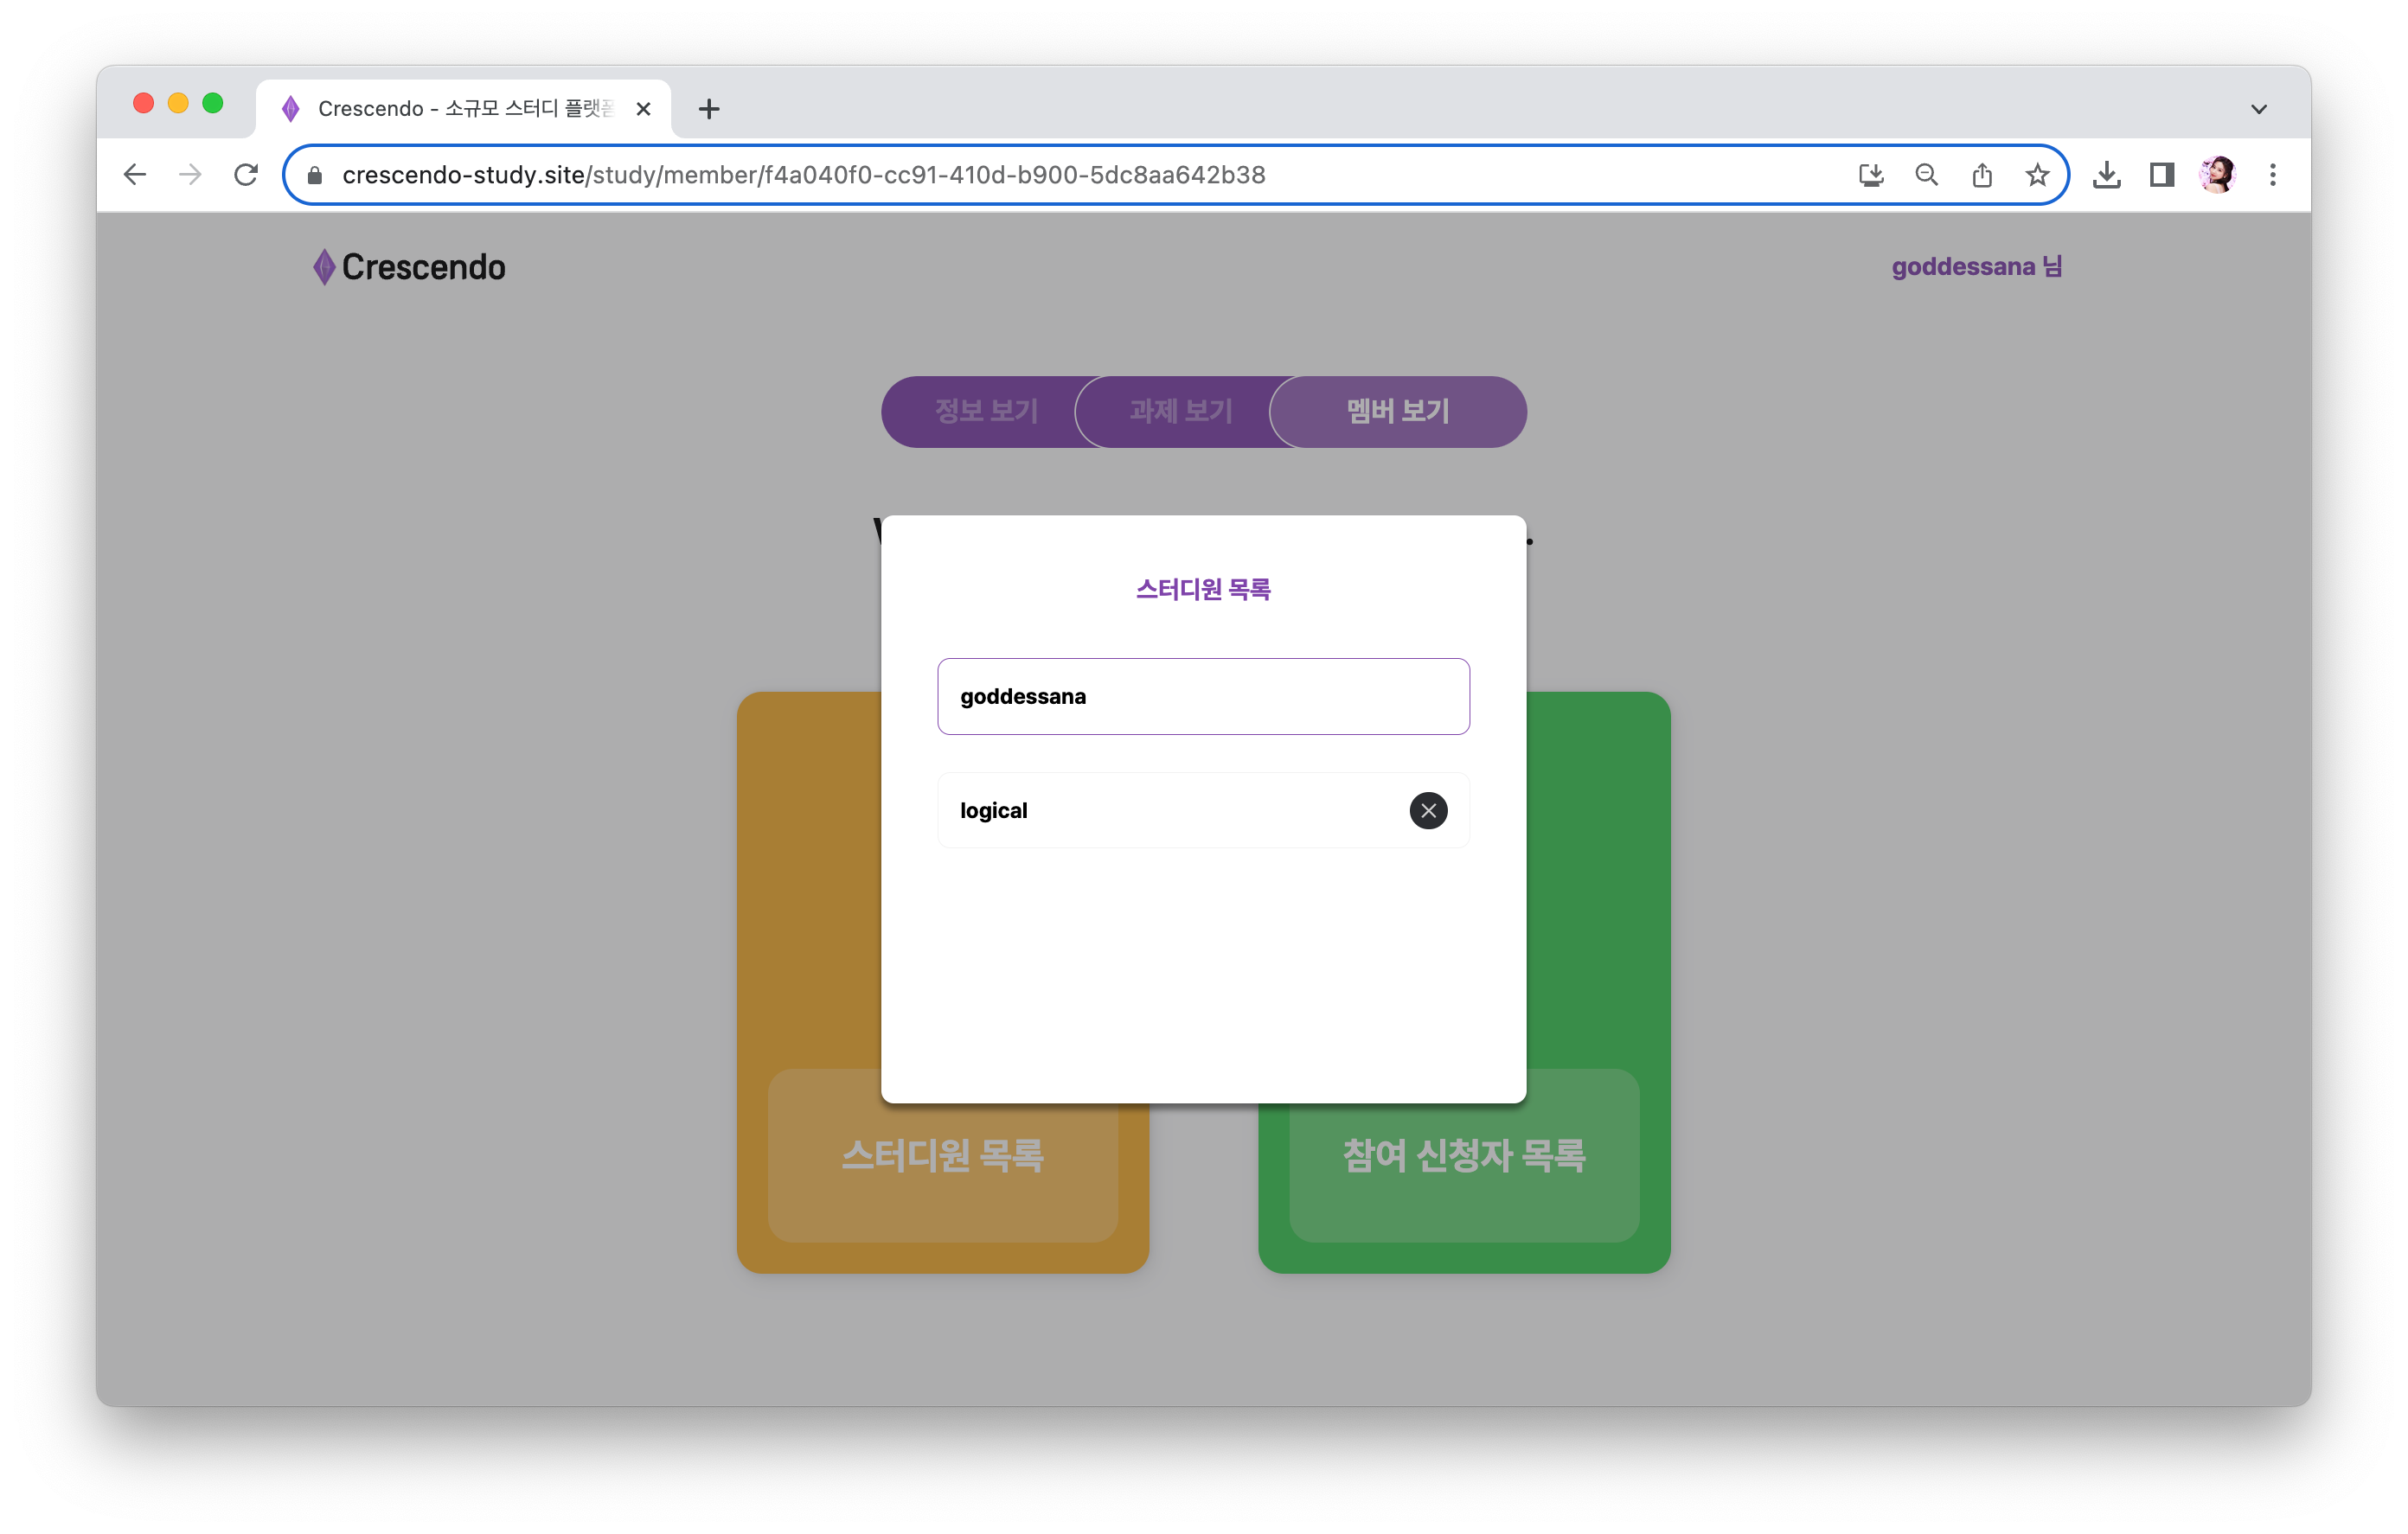Select the goddessana member row
The height and width of the screenshot is (1534, 2408).
click(x=1203, y=696)
